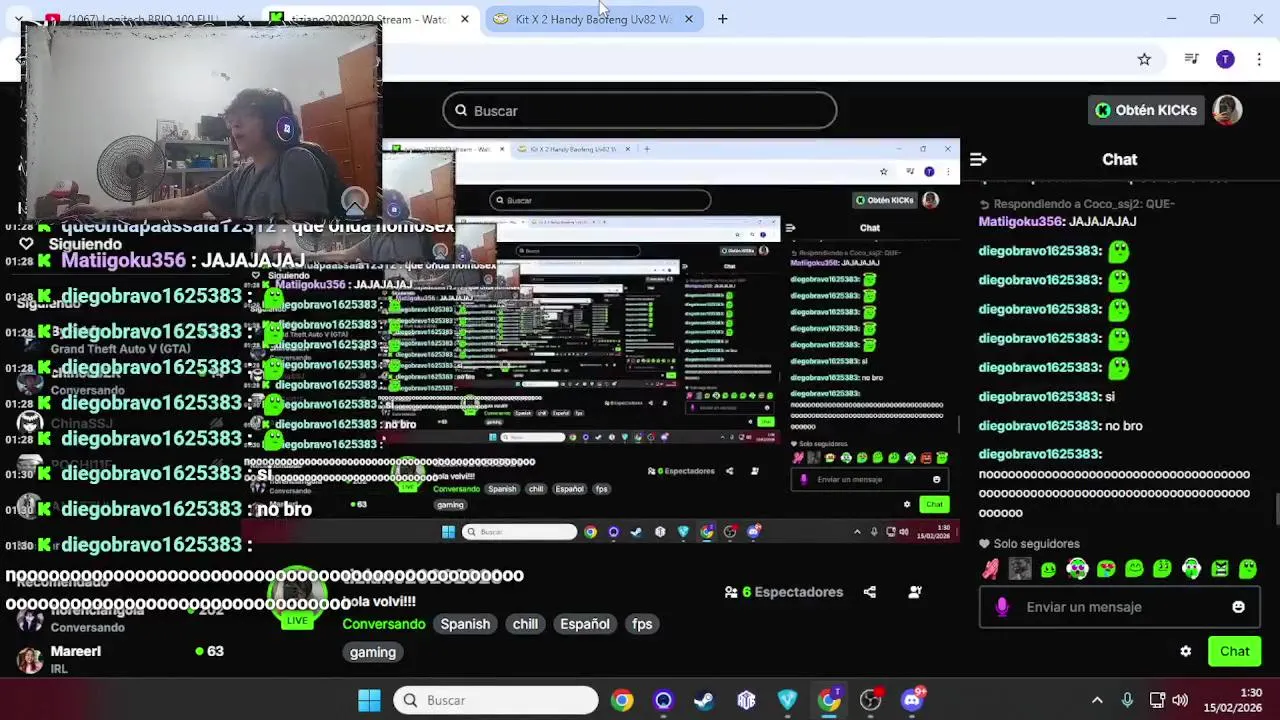Open the OBS Studio taskbar icon

(870, 700)
